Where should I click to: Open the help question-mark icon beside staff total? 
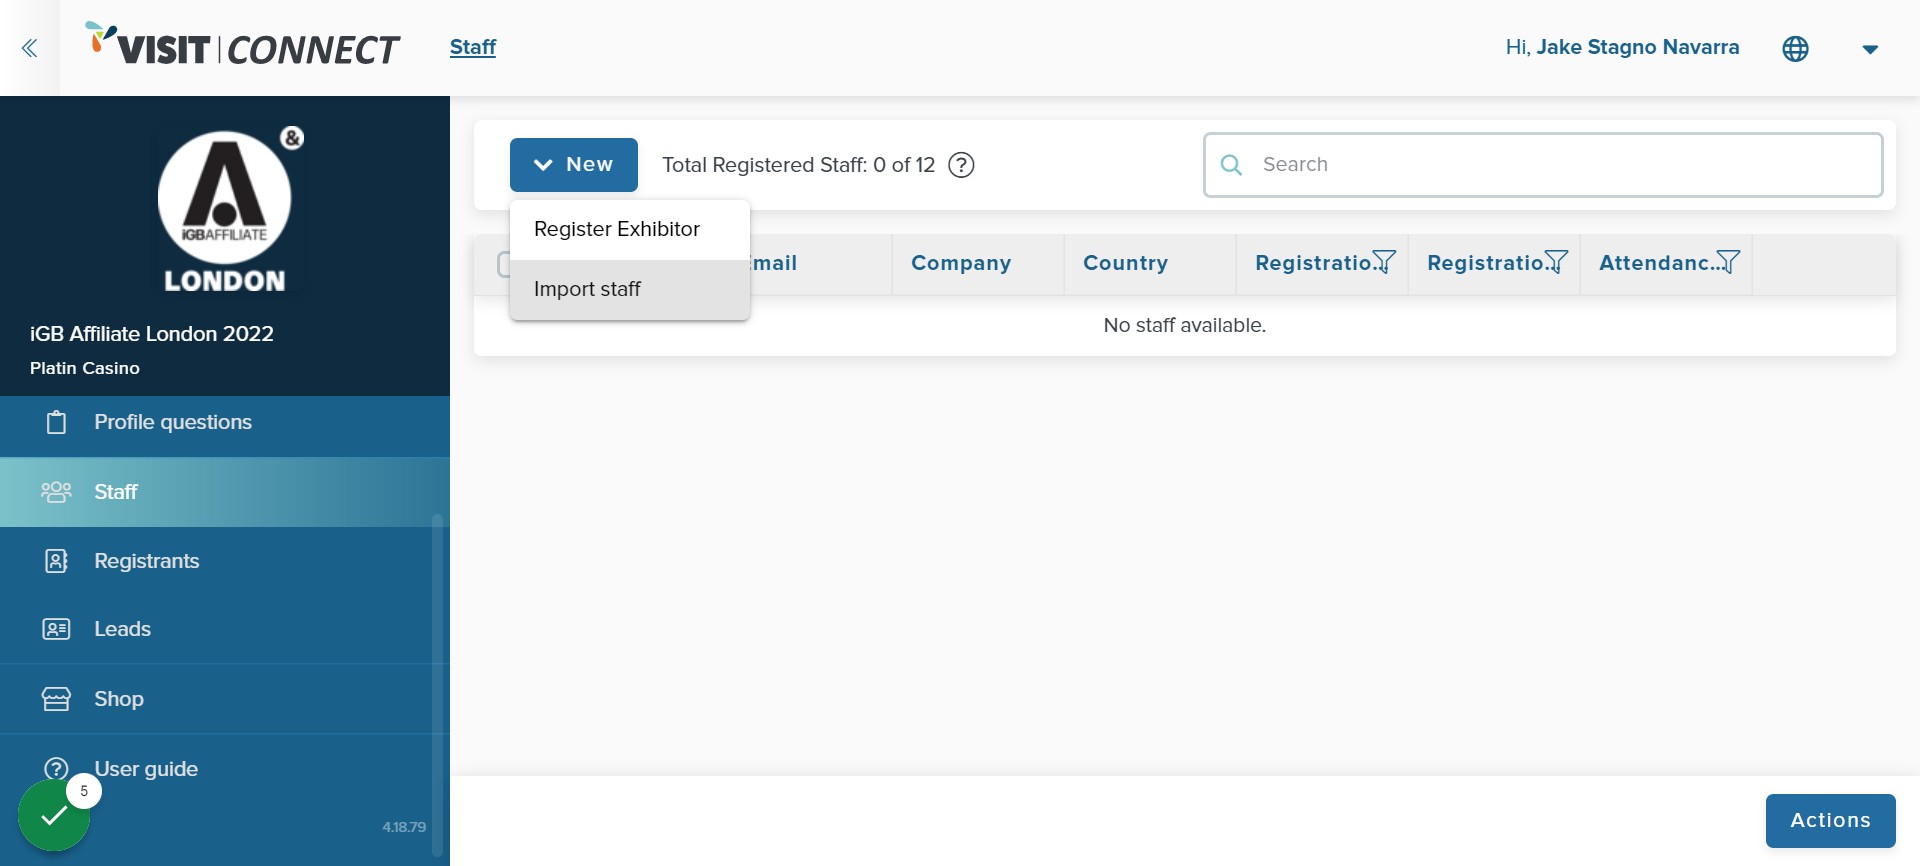[961, 165]
